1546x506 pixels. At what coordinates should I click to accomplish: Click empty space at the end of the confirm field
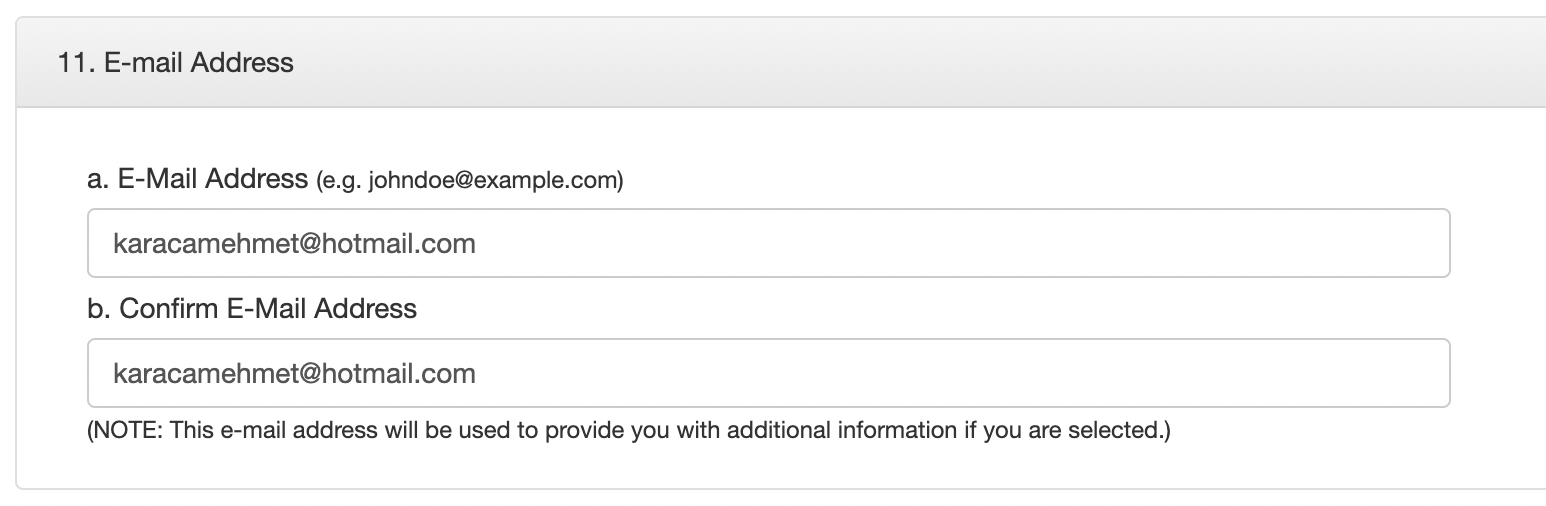(960, 373)
